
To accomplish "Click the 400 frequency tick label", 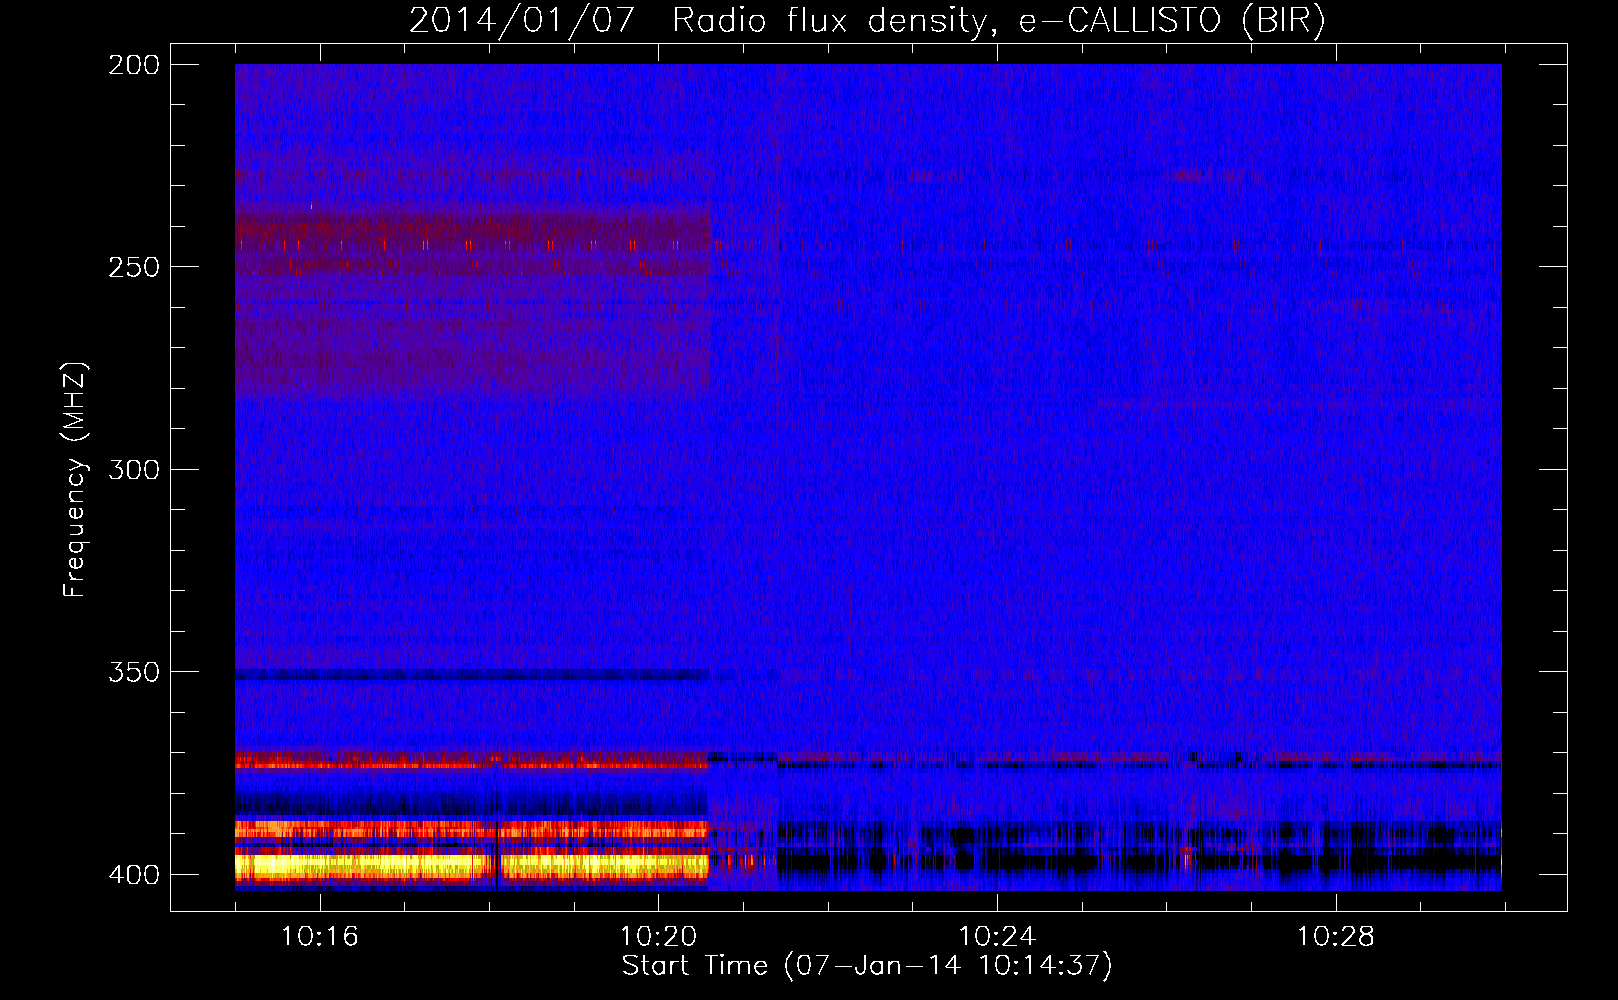I will tap(134, 875).
